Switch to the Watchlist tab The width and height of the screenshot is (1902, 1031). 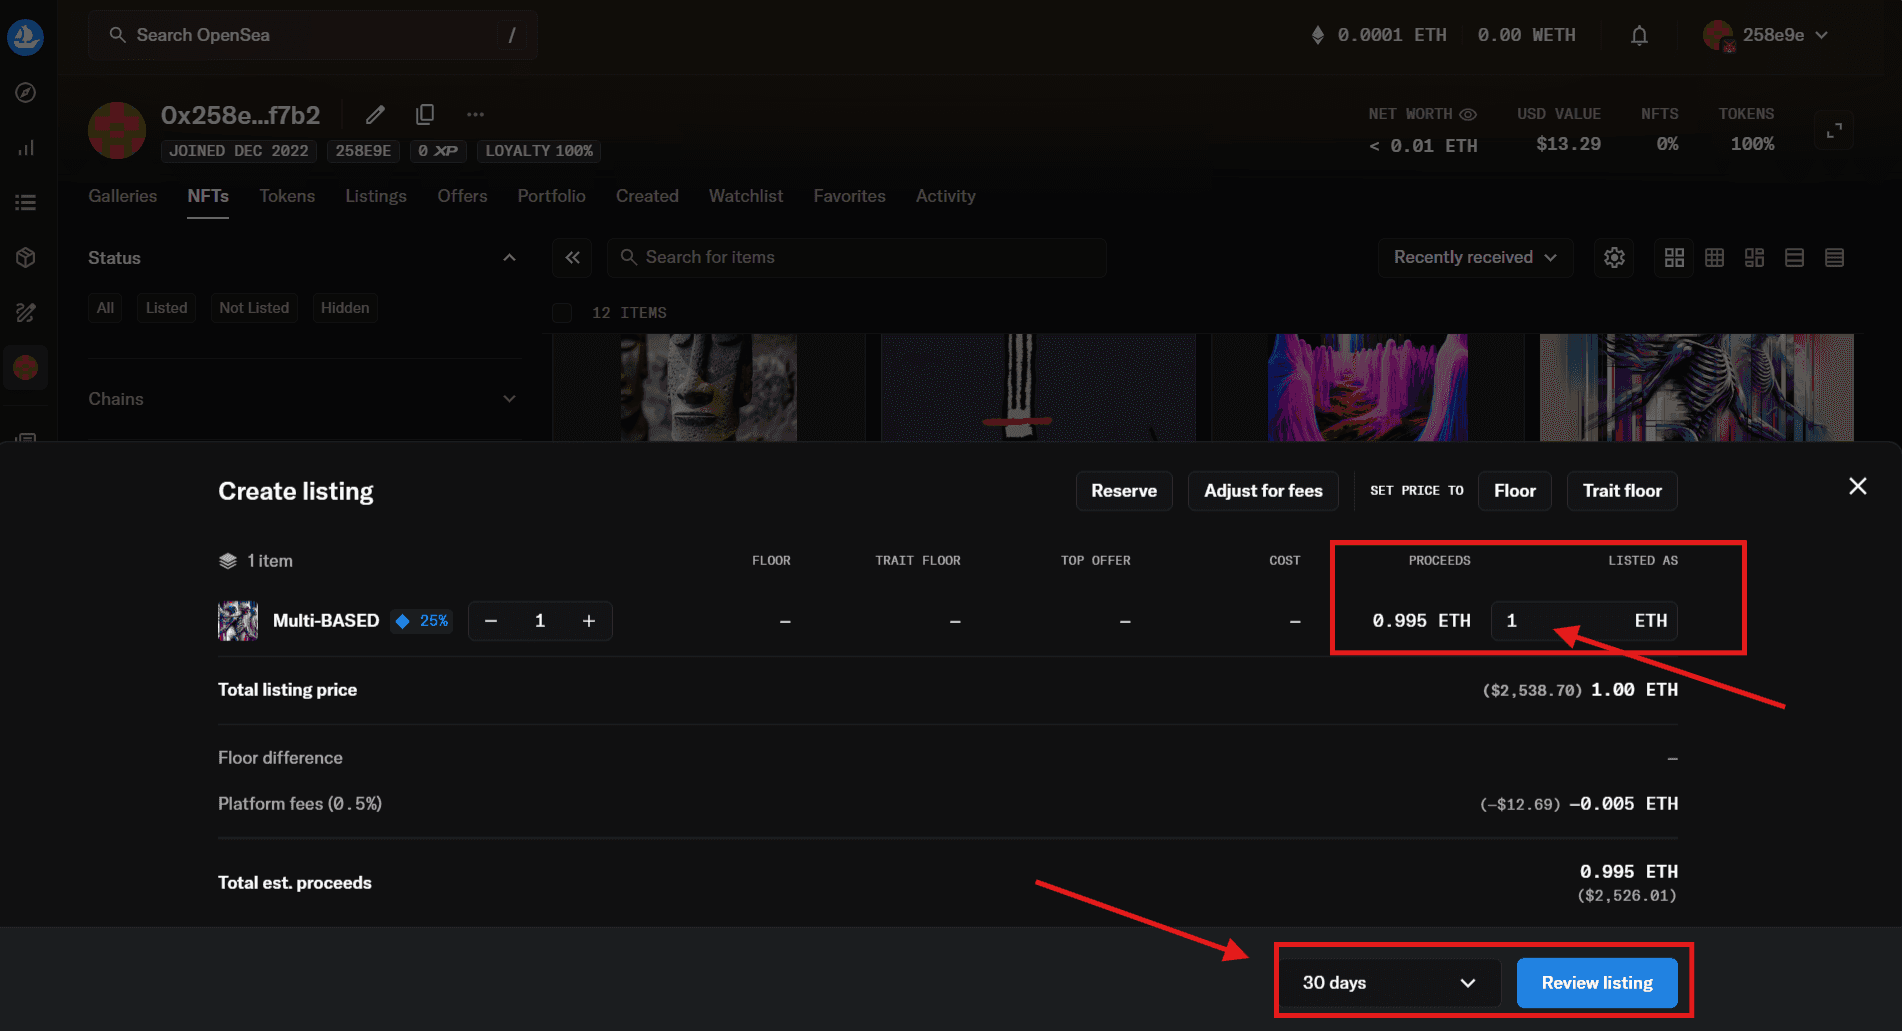pyautogui.click(x=746, y=196)
